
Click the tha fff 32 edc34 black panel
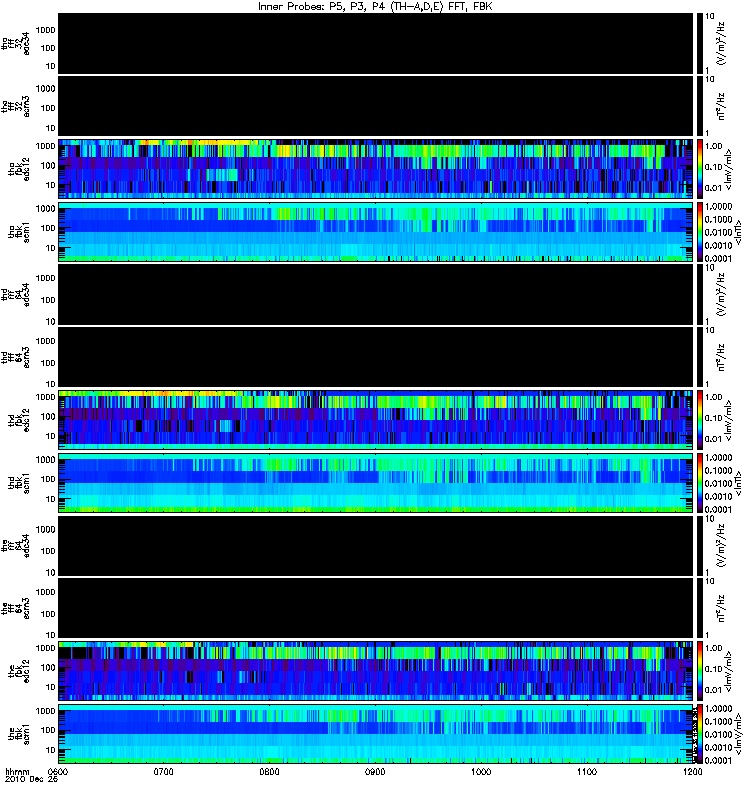(x=376, y=44)
